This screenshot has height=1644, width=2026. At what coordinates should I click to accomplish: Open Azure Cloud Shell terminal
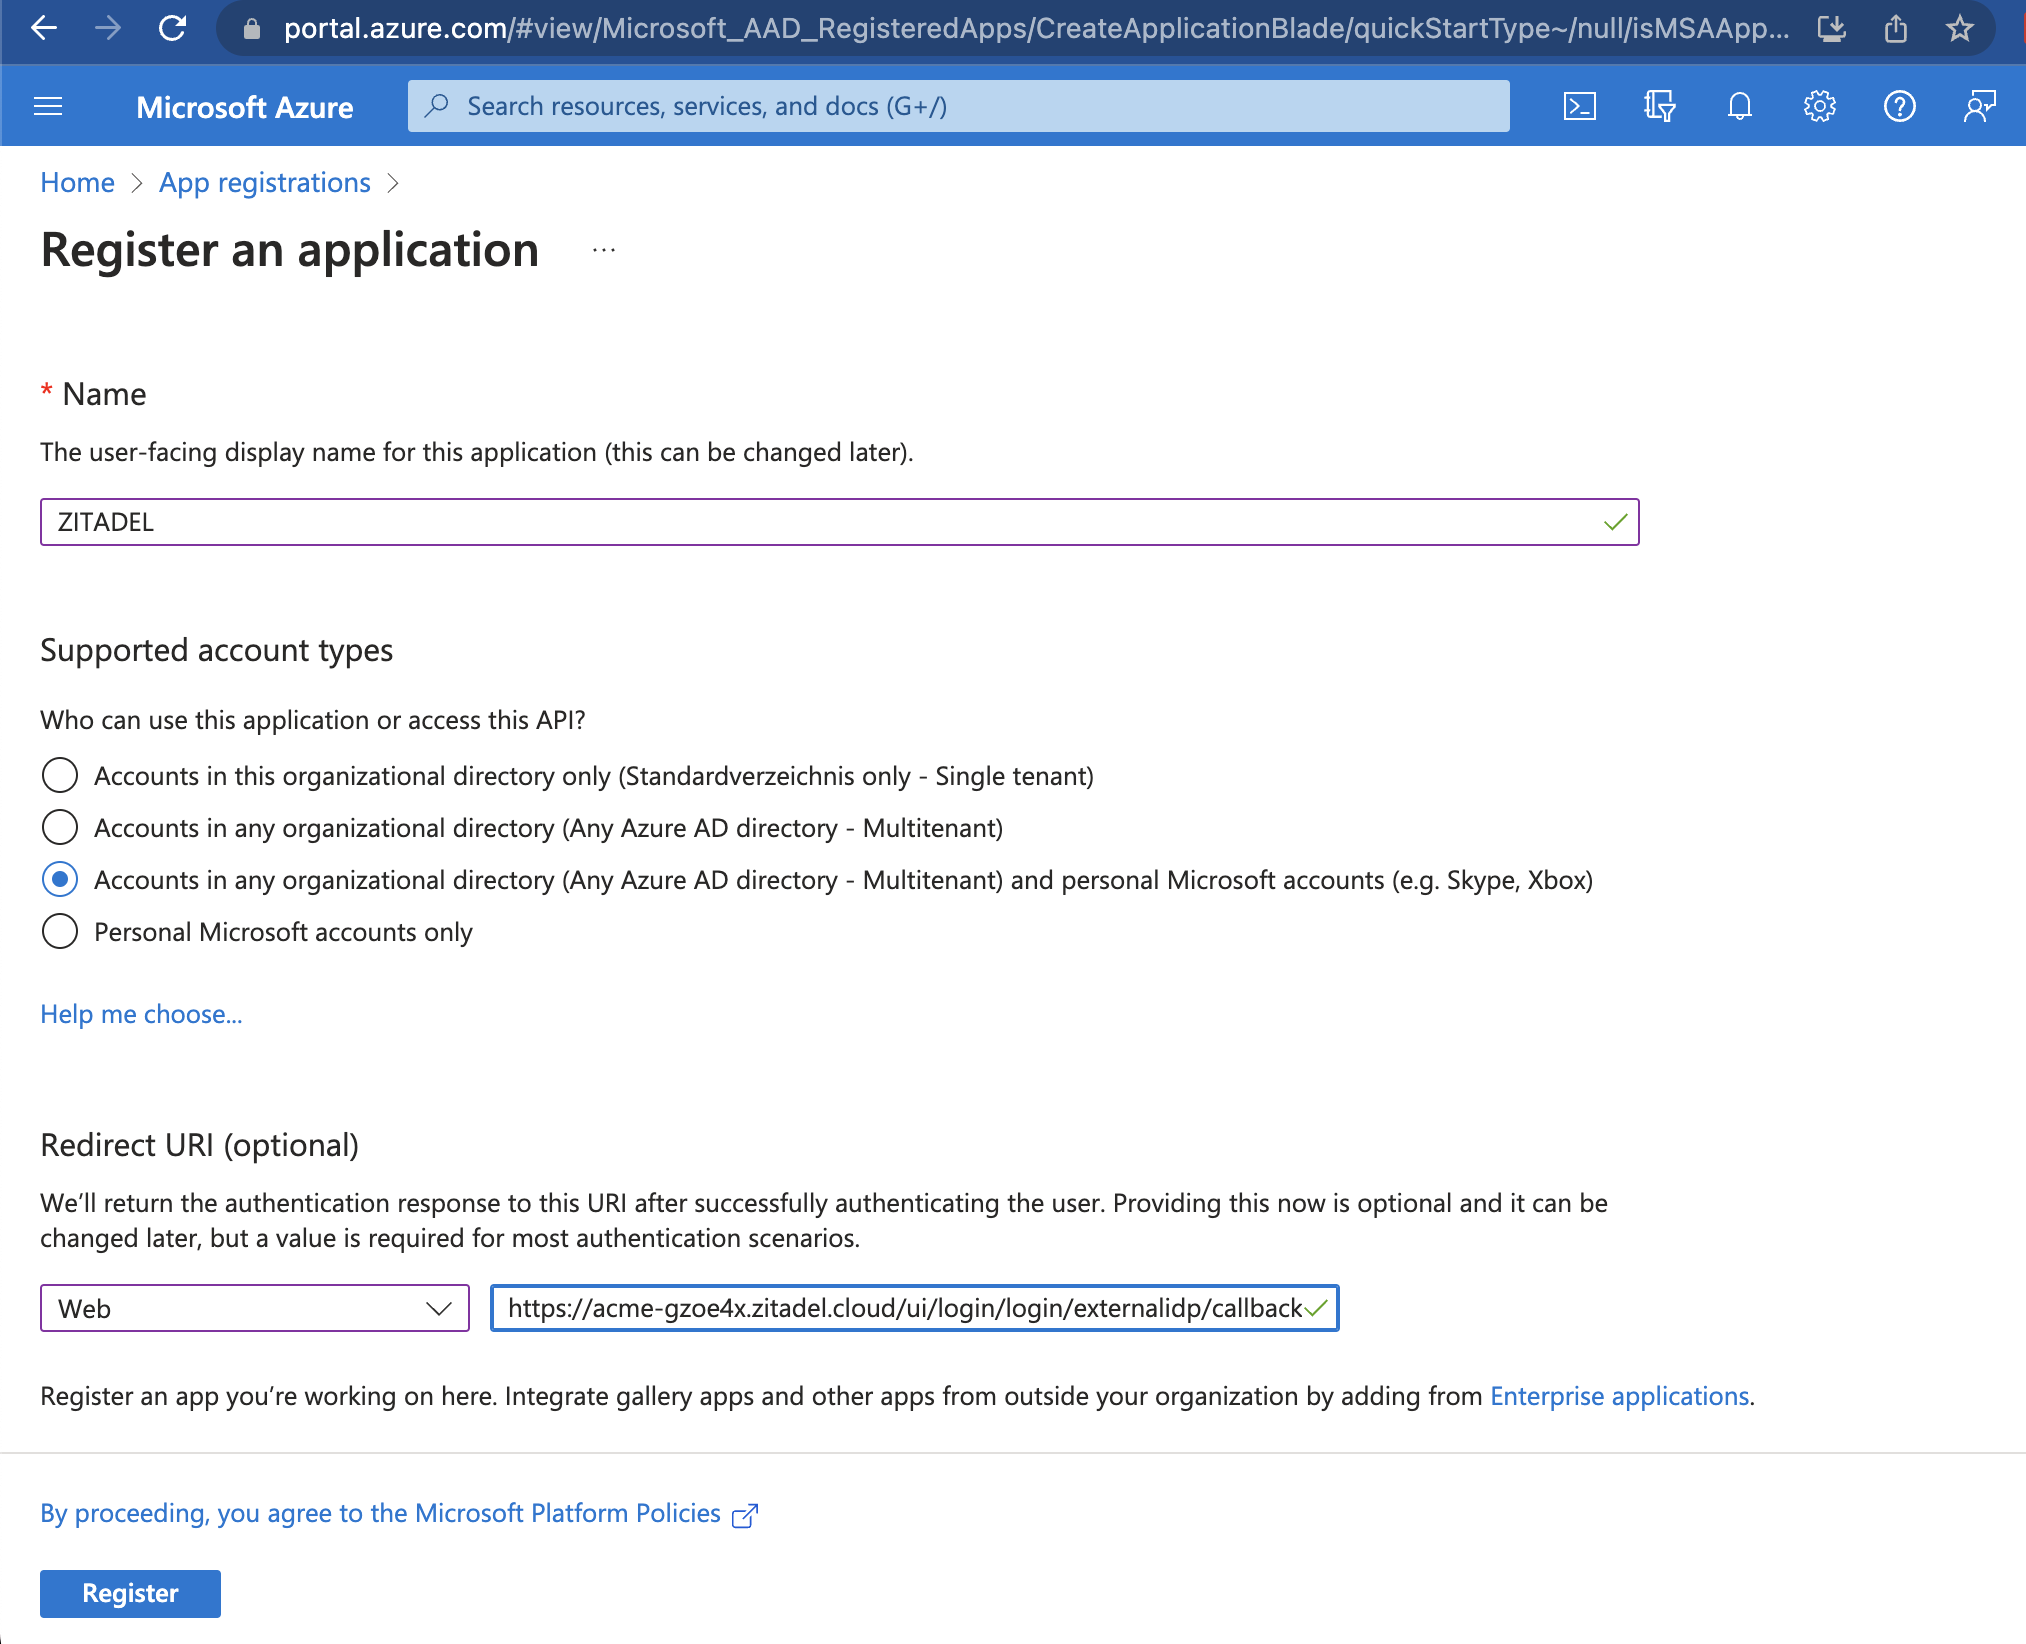click(1578, 106)
